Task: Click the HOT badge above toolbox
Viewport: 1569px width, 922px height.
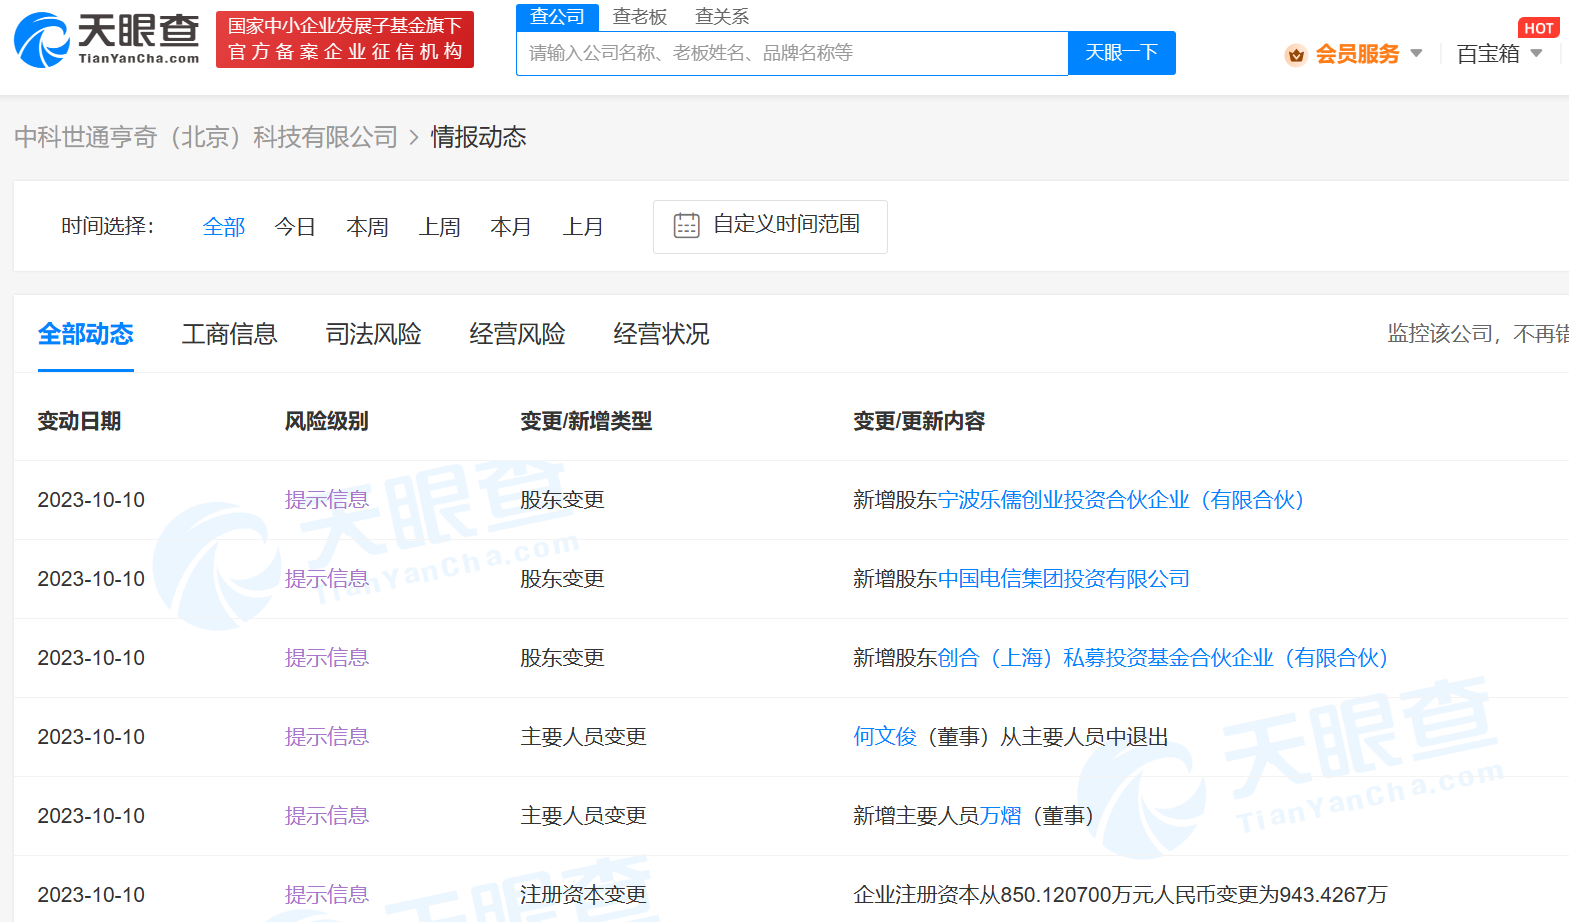Action: (1538, 28)
